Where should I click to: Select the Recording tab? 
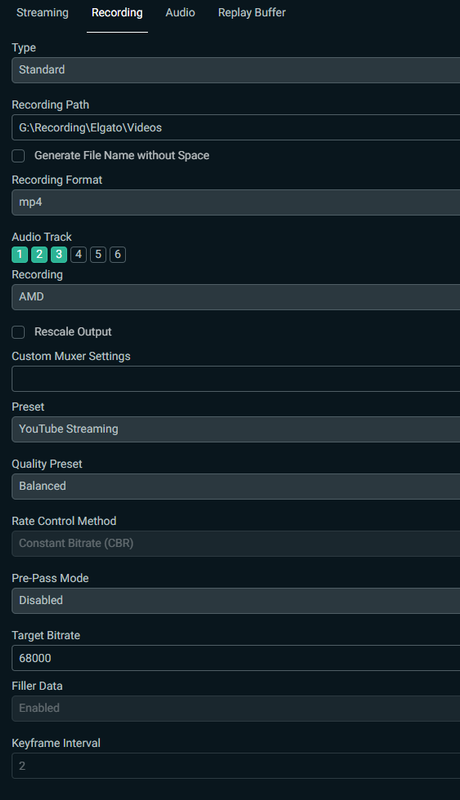117,13
